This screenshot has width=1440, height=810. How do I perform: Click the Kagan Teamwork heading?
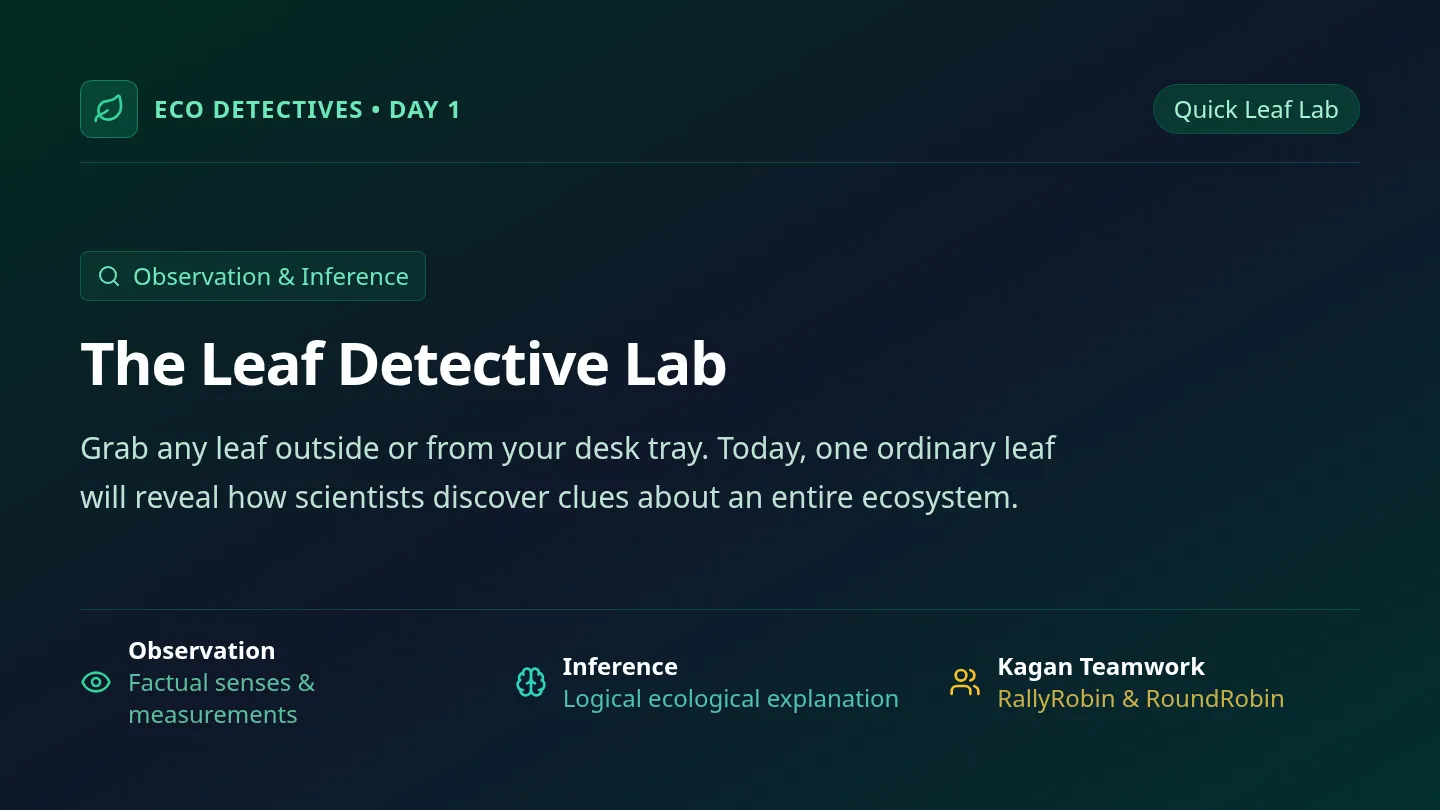(1101, 666)
